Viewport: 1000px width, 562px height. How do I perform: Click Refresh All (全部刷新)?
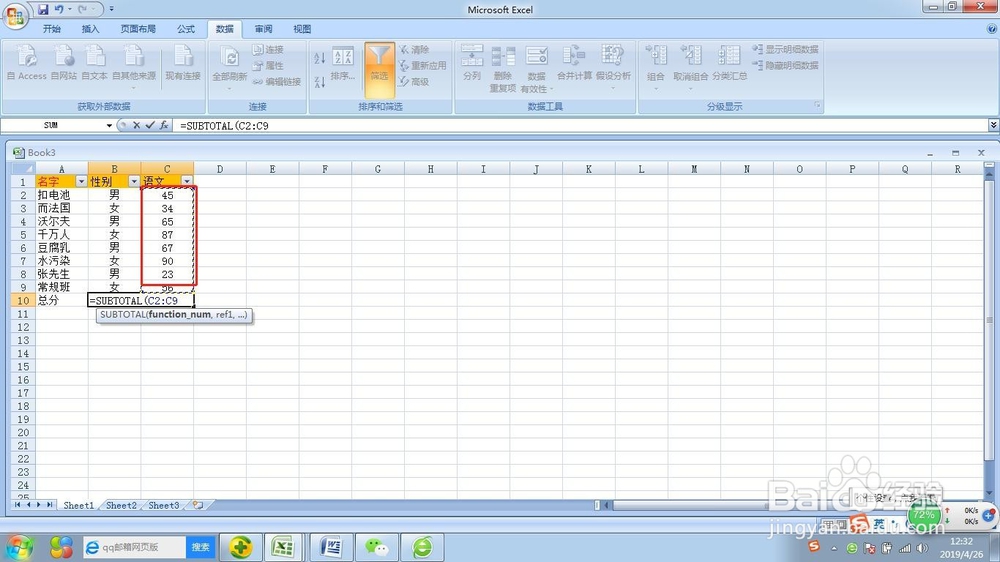click(x=230, y=66)
